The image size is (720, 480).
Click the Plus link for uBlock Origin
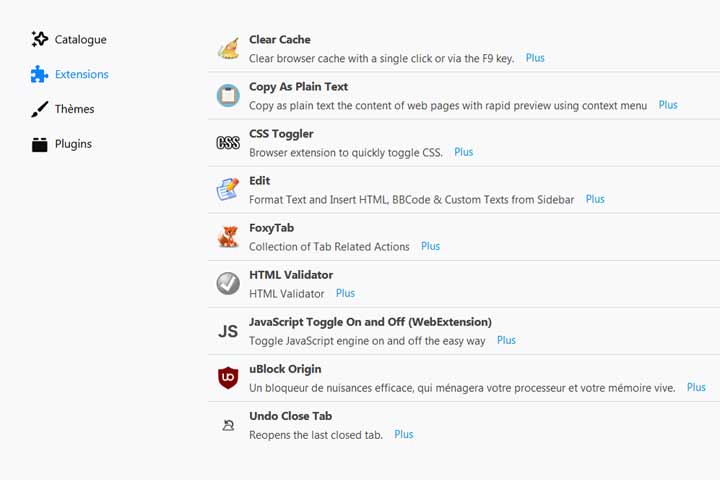696,387
